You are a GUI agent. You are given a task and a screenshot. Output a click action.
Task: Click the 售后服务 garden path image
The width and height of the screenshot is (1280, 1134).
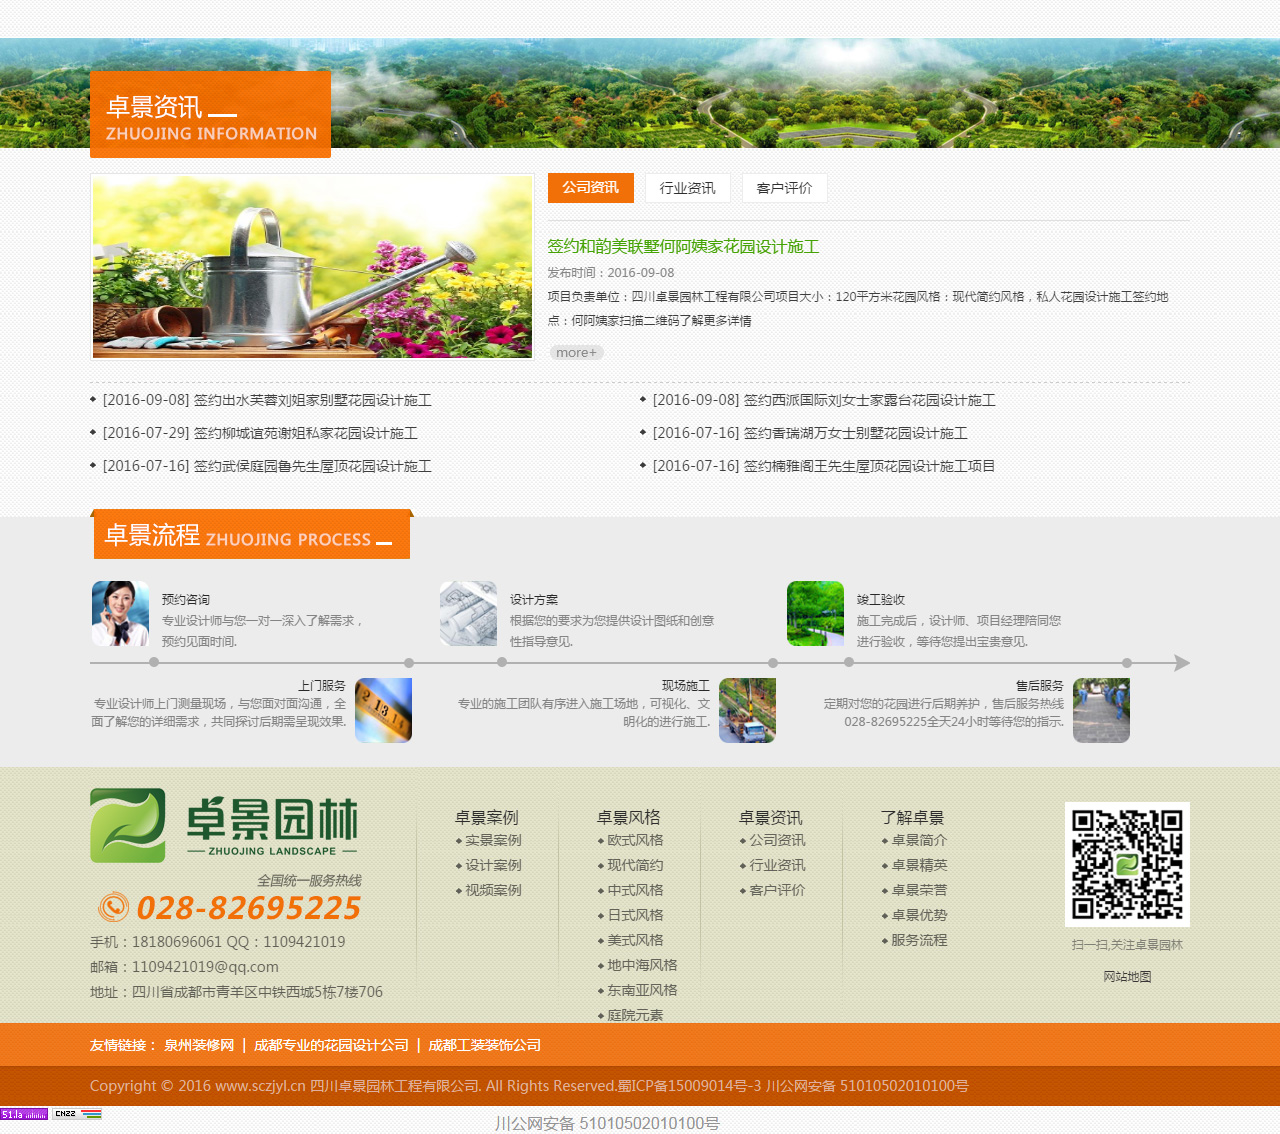(1101, 710)
